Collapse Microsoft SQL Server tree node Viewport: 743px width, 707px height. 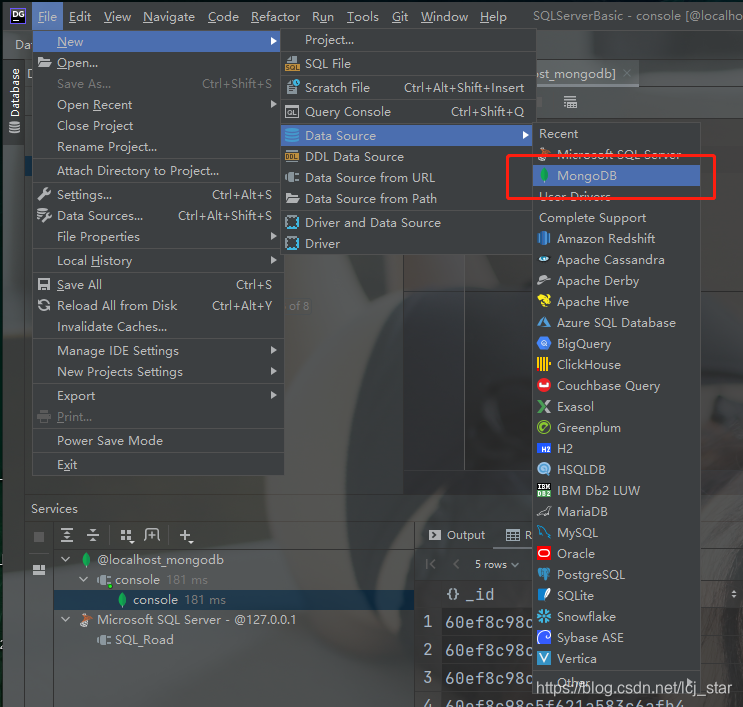point(66,619)
